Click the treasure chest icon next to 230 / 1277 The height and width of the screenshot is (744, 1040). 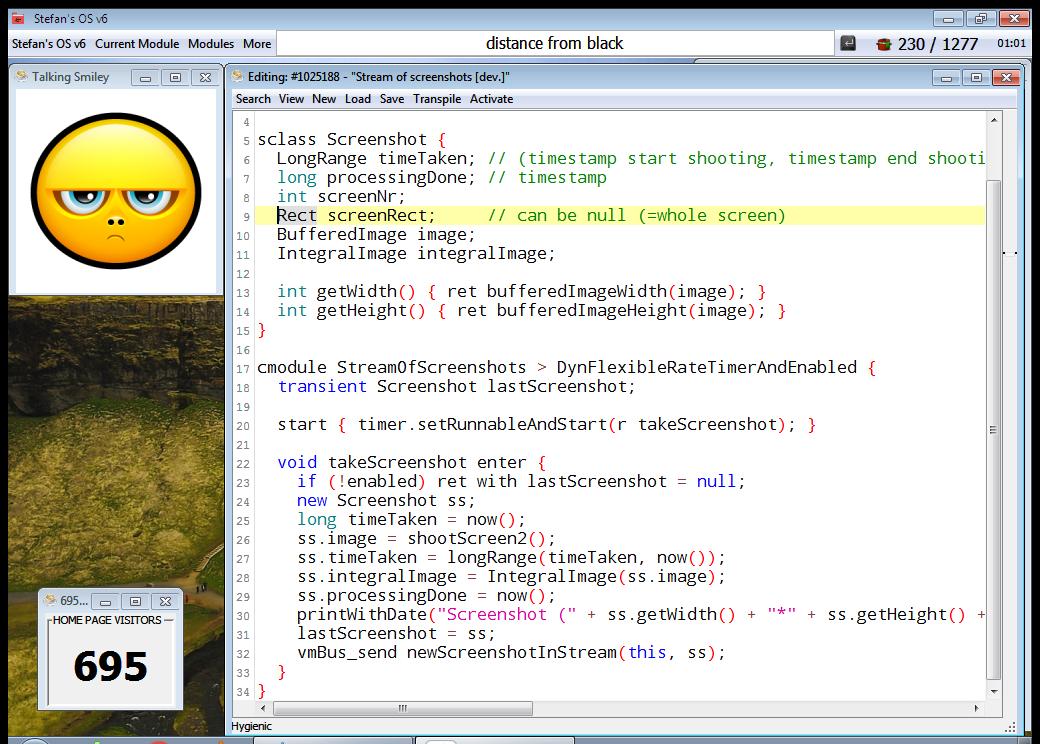[x=883, y=44]
